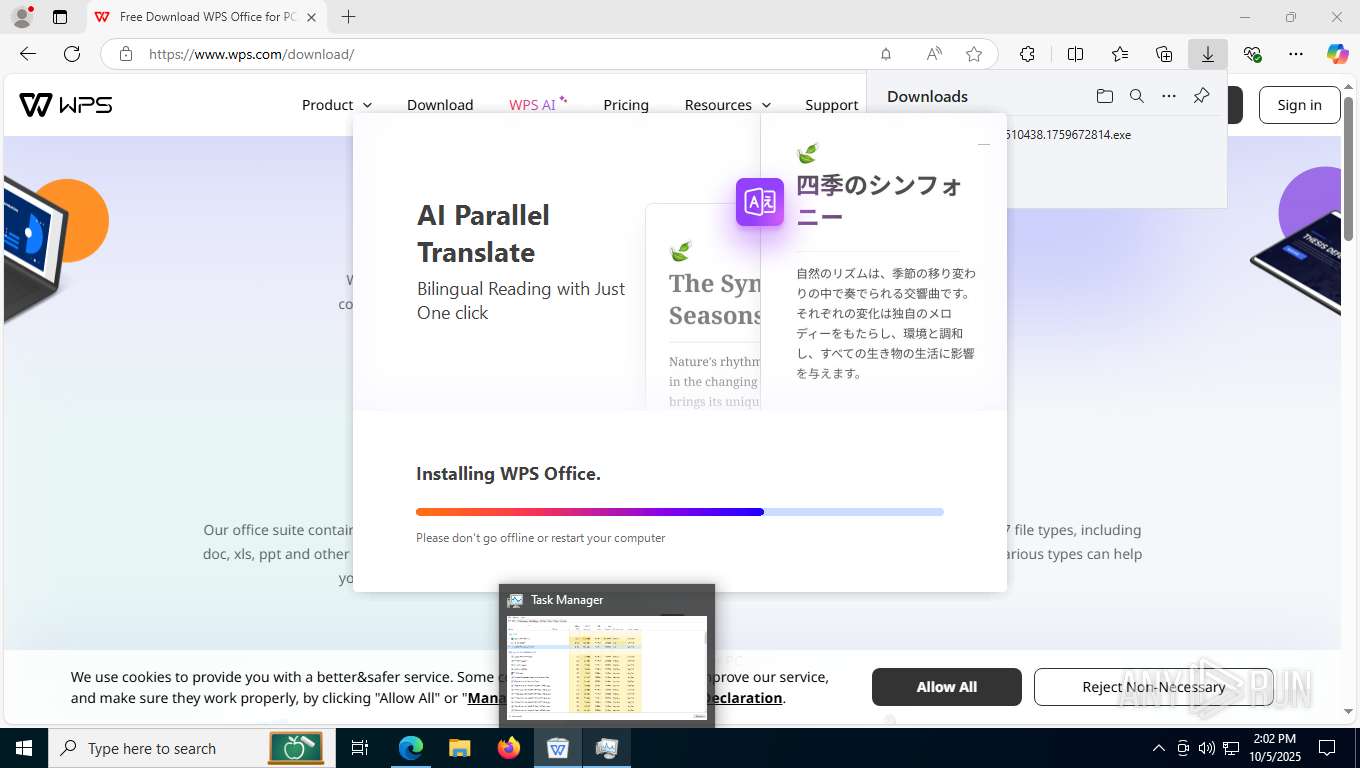1360x768 pixels.
Task: Open File Explorer from taskbar
Action: tap(460, 748)
